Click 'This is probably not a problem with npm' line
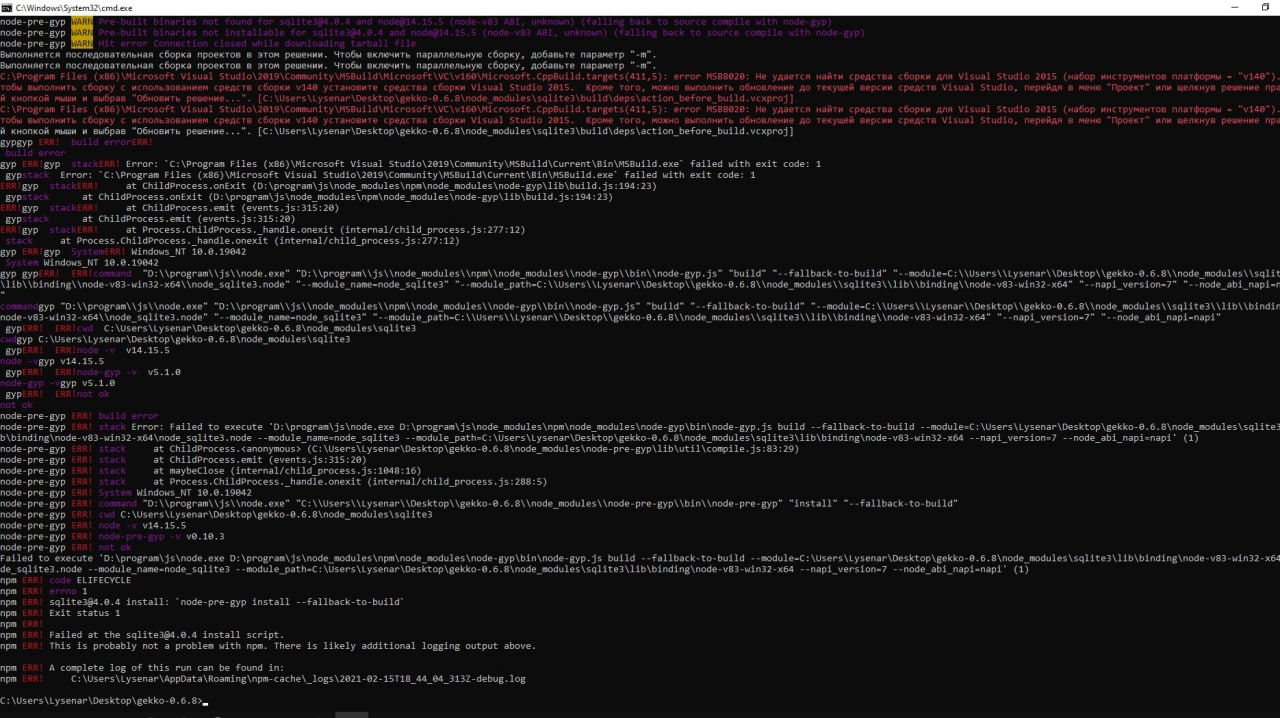 pyautogui.click(x=268, y=646)
